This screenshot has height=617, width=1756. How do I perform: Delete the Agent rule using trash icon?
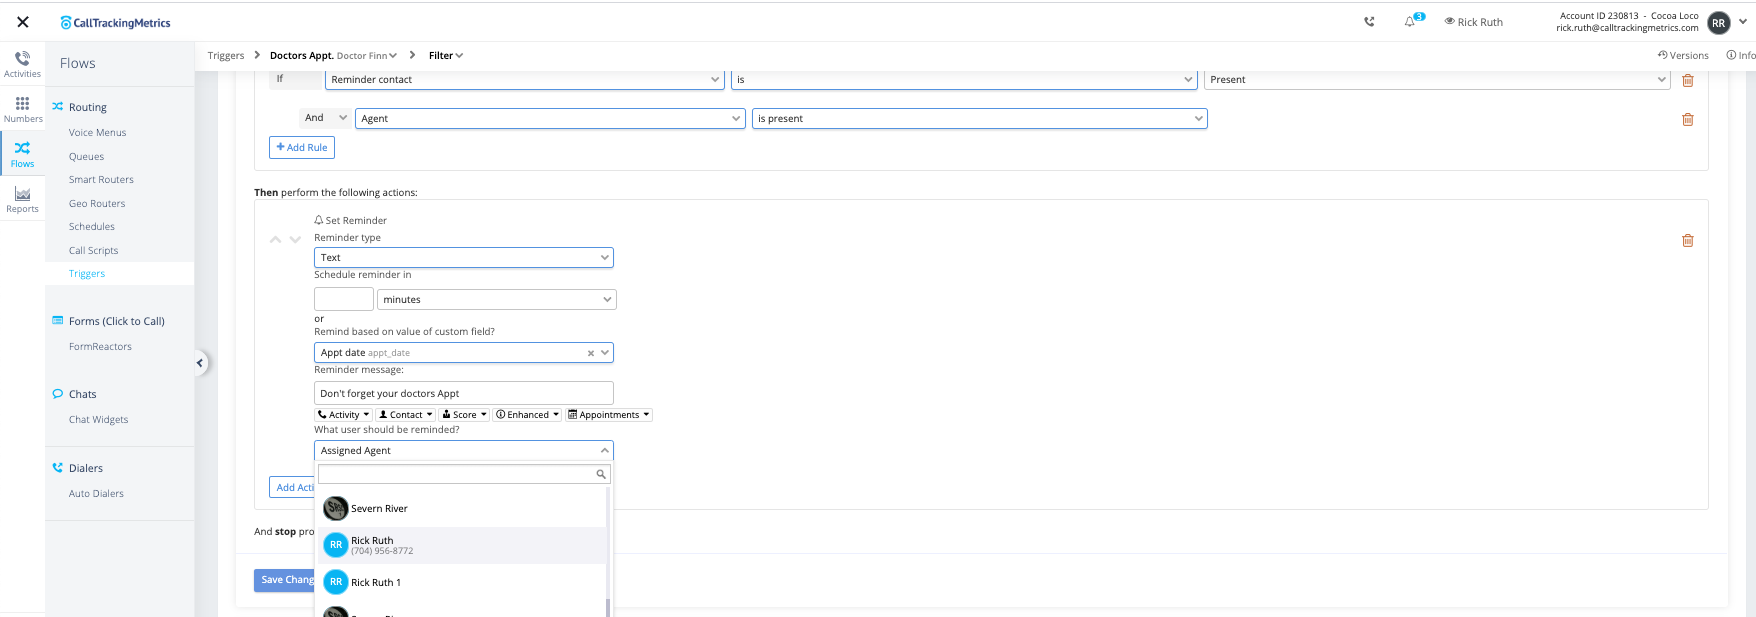(1688, 119)
